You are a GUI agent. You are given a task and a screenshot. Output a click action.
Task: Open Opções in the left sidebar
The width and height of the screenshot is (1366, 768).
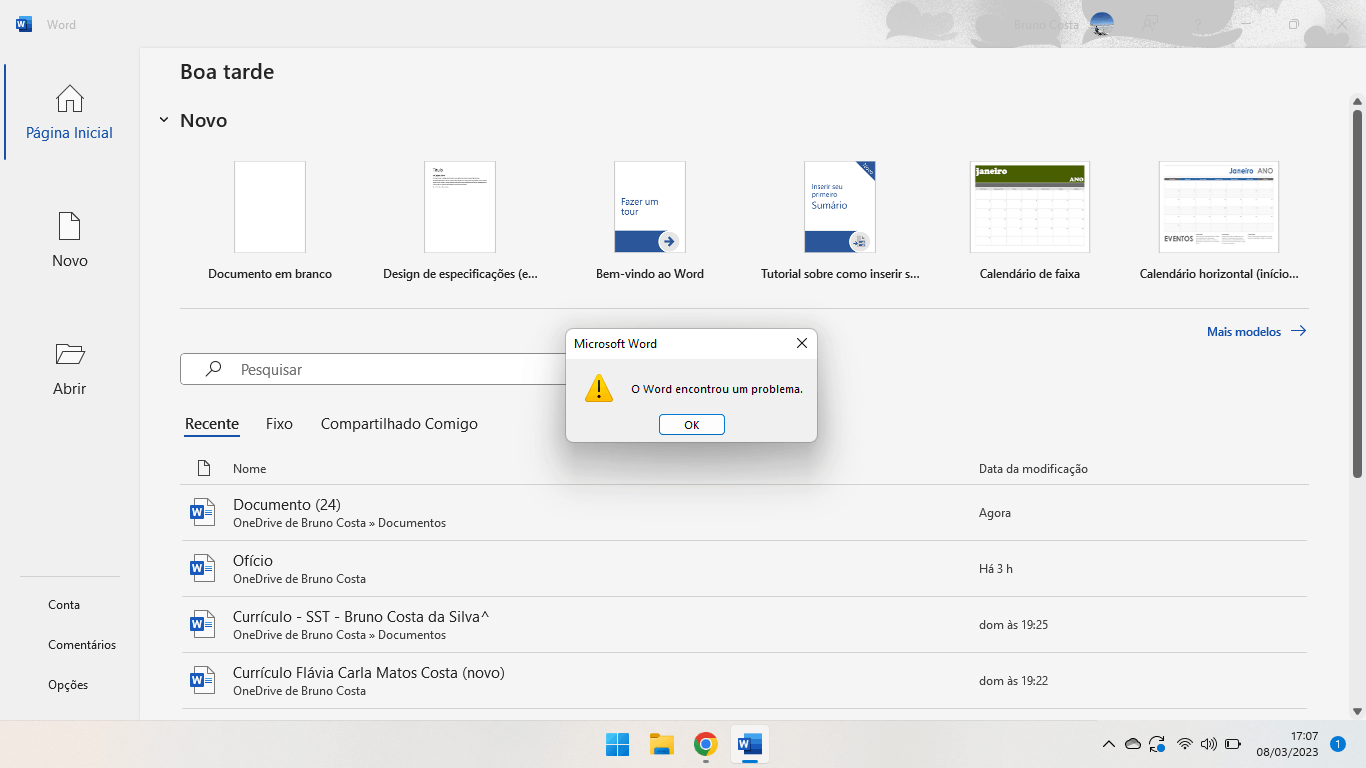[x=68, y=685]
